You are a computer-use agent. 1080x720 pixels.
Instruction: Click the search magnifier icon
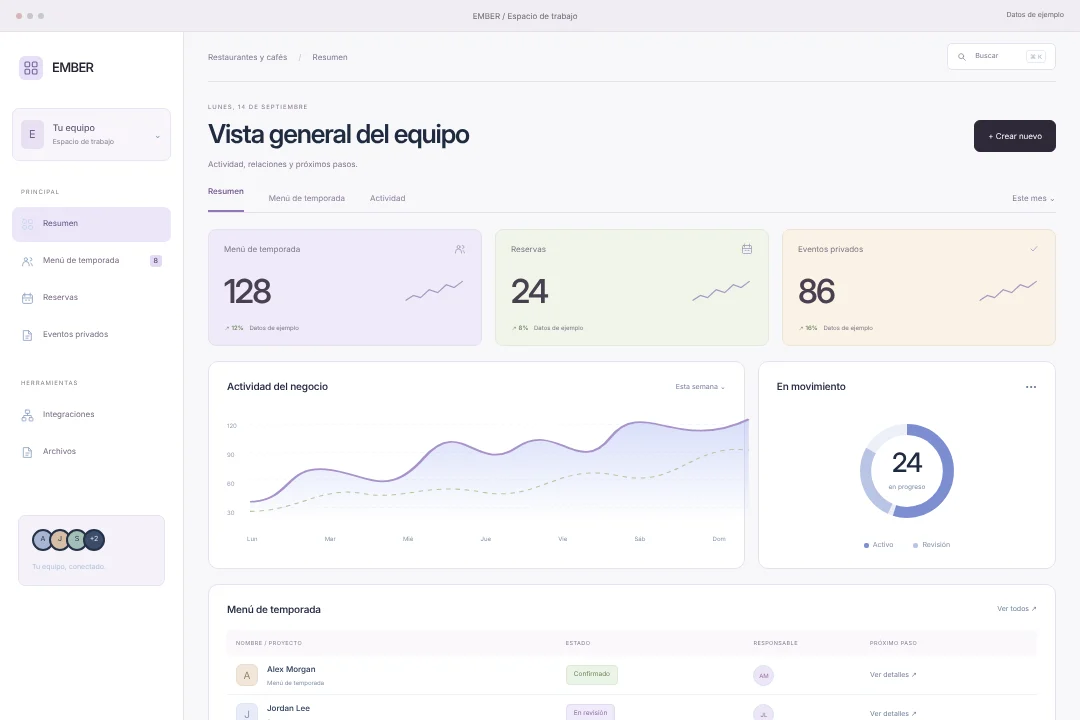point(962,56)
